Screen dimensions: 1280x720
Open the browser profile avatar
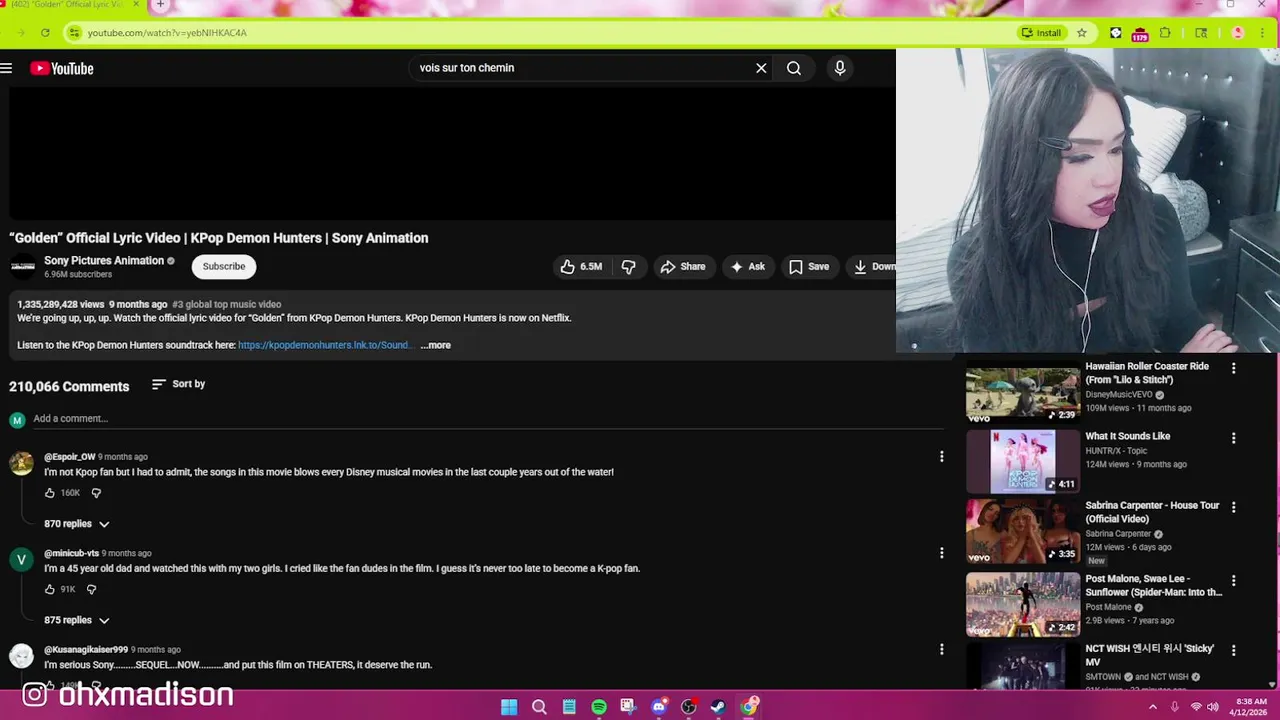(1238, 33)
